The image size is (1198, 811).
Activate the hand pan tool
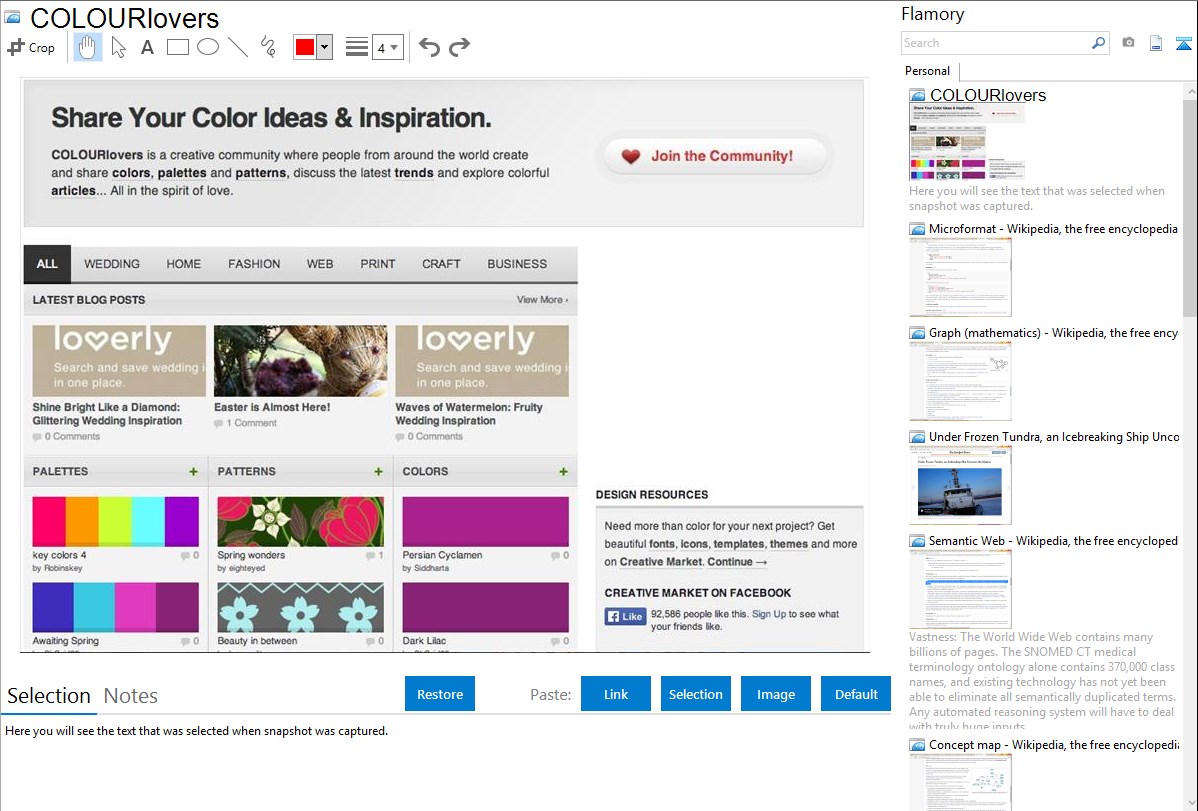[x=88, y=47]
